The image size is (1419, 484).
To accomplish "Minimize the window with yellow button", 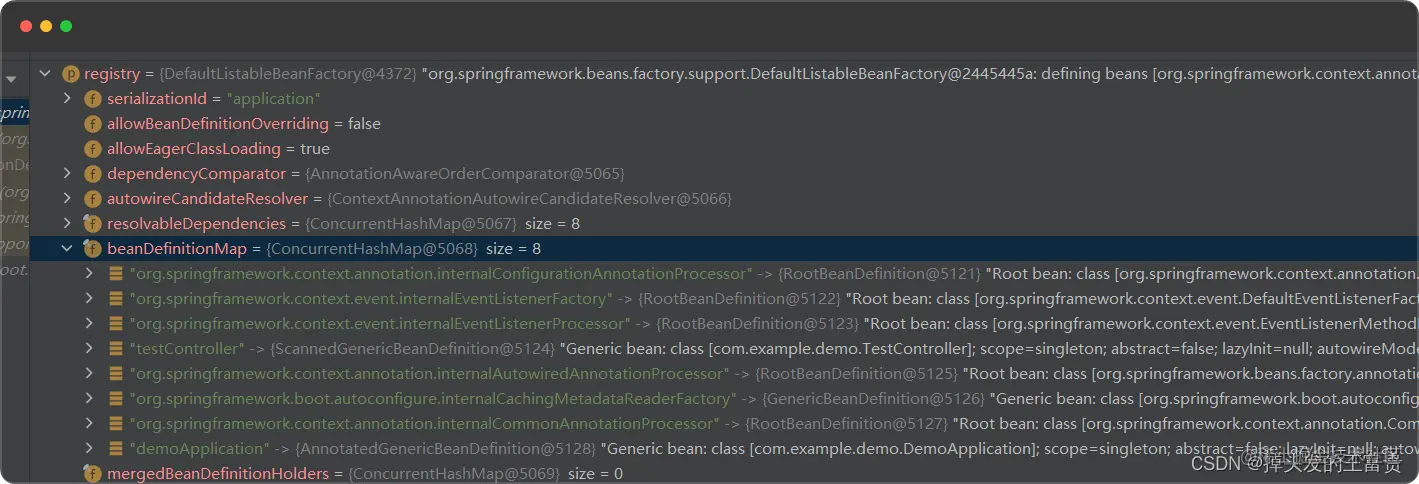I will (46, 26).
